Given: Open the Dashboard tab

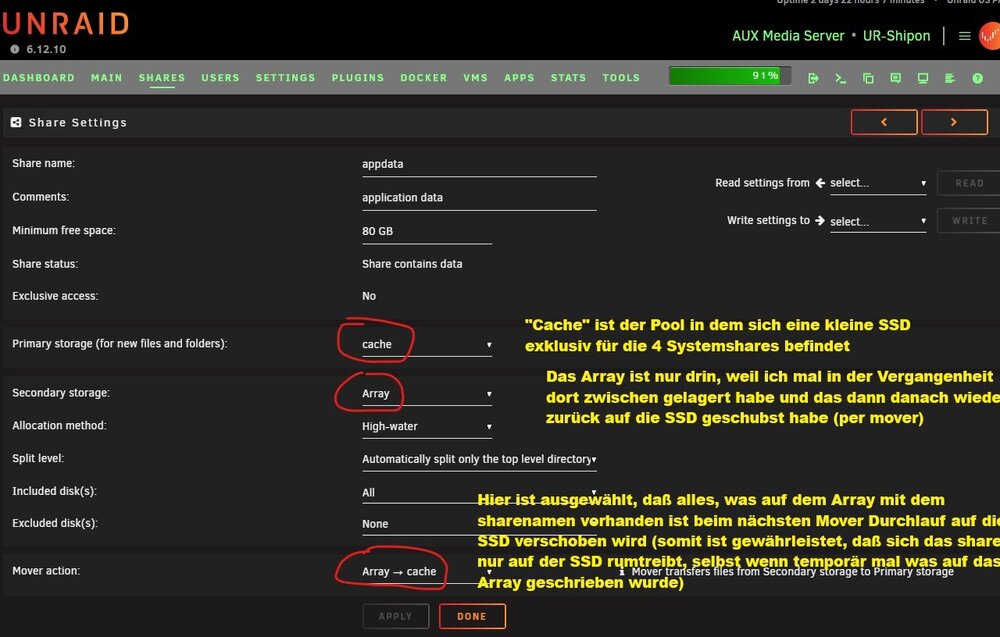Looking at the screenshot, I should [39, 78].
